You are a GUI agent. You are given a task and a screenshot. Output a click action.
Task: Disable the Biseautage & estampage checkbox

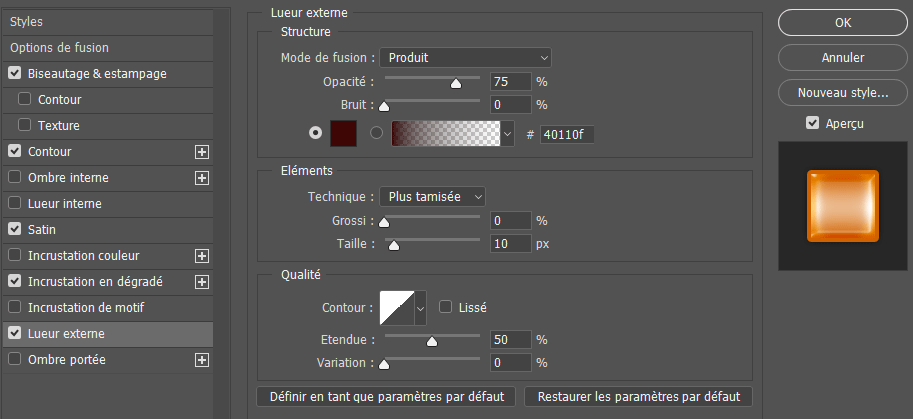(15, 74)
